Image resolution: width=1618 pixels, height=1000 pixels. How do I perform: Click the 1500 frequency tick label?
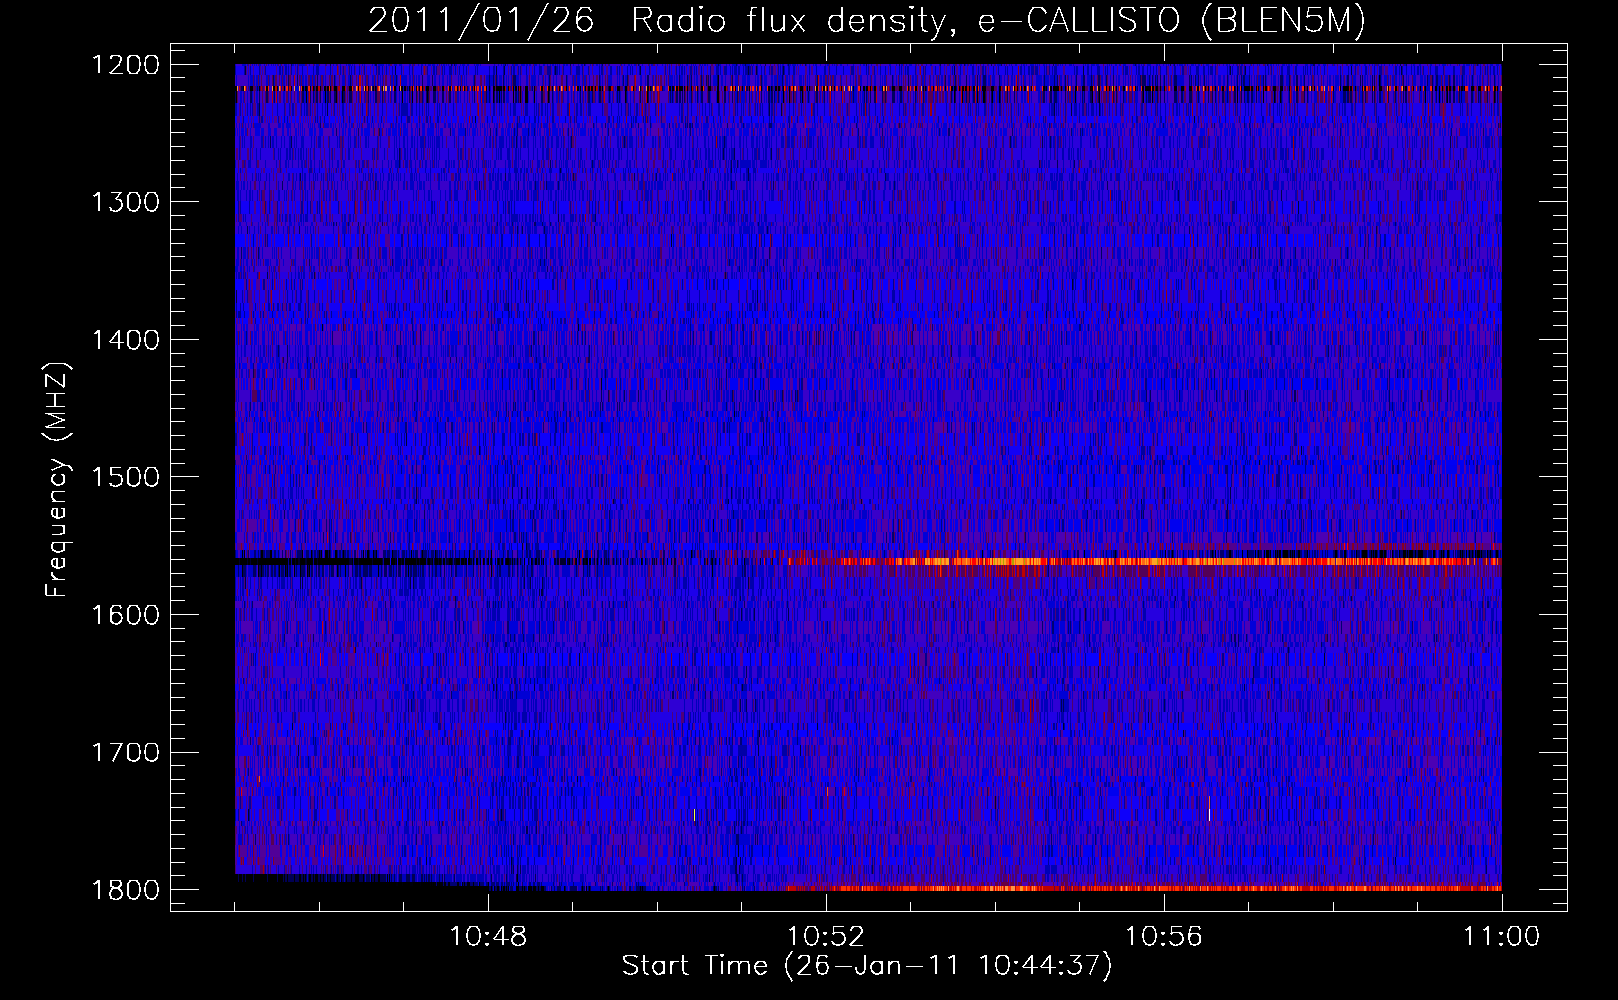(125, 477)
